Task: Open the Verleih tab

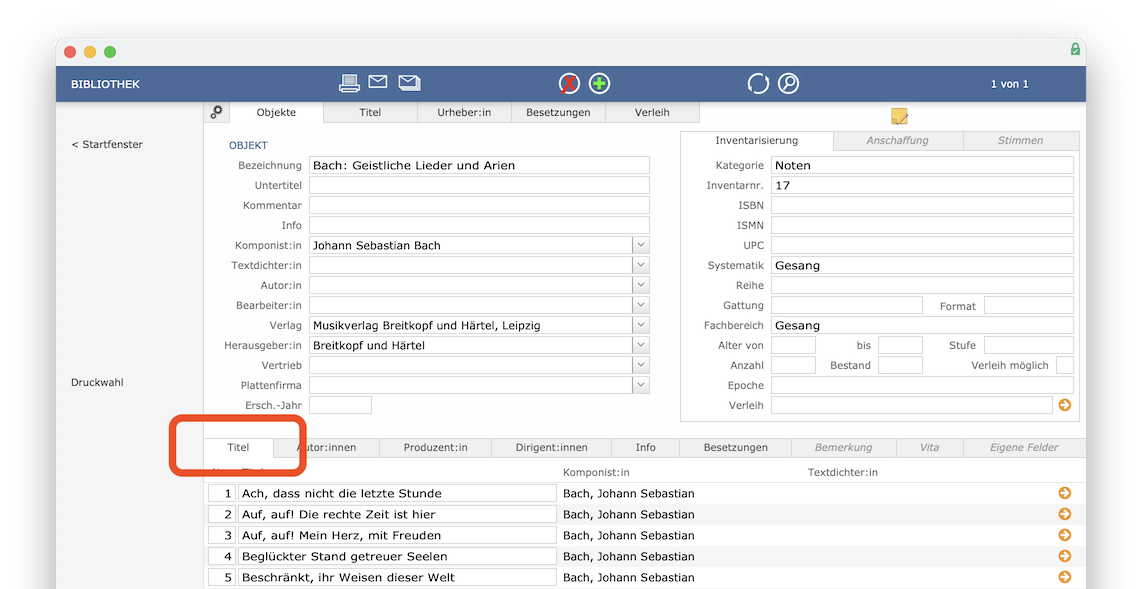Action: point(652,112)
